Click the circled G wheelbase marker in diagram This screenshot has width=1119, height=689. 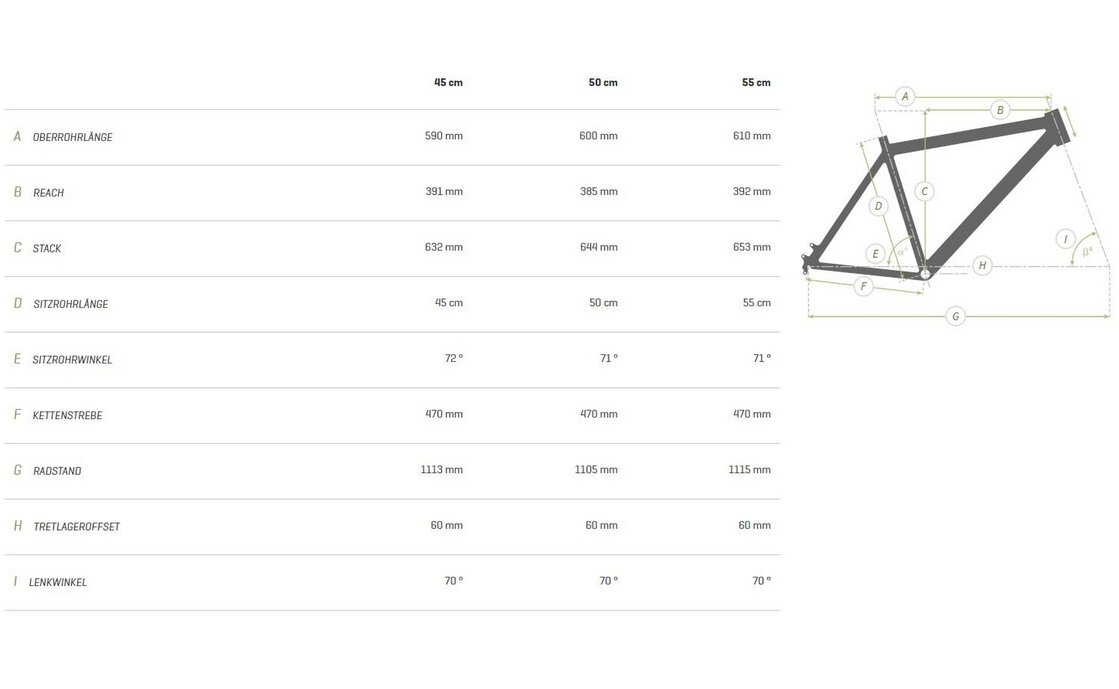955,317
